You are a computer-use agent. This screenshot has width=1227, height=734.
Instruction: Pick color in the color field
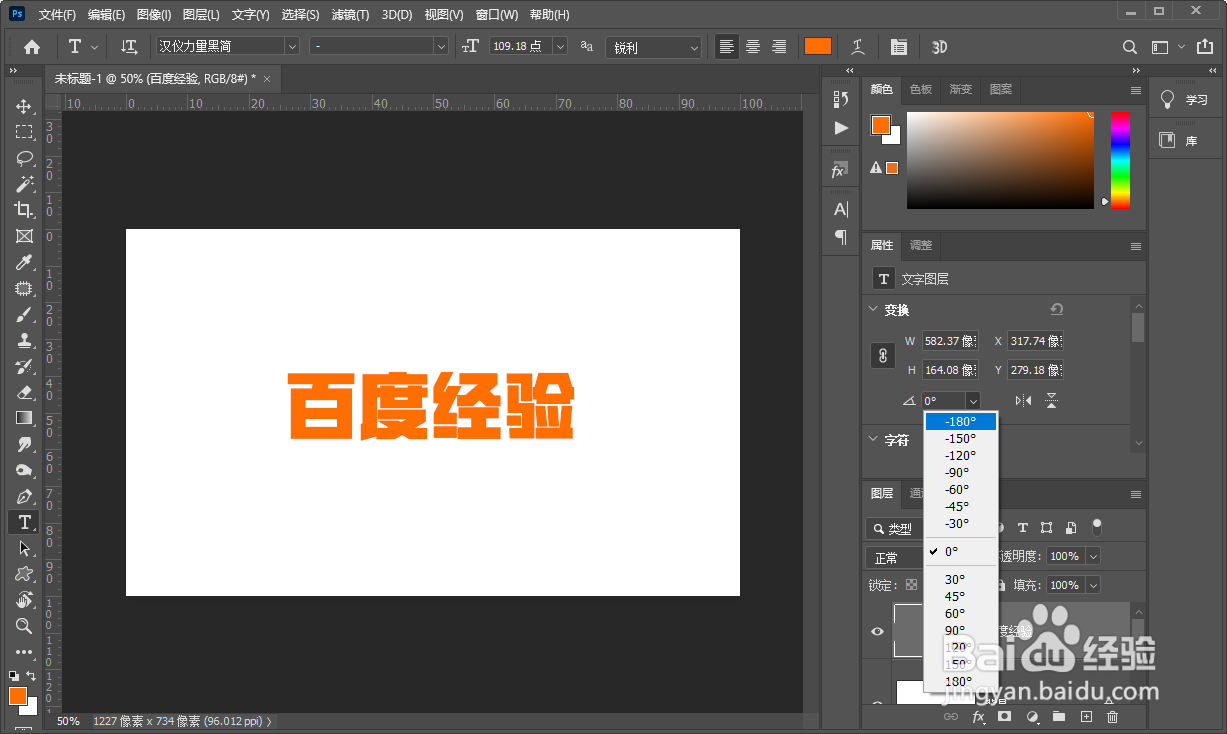(1000, 160)
